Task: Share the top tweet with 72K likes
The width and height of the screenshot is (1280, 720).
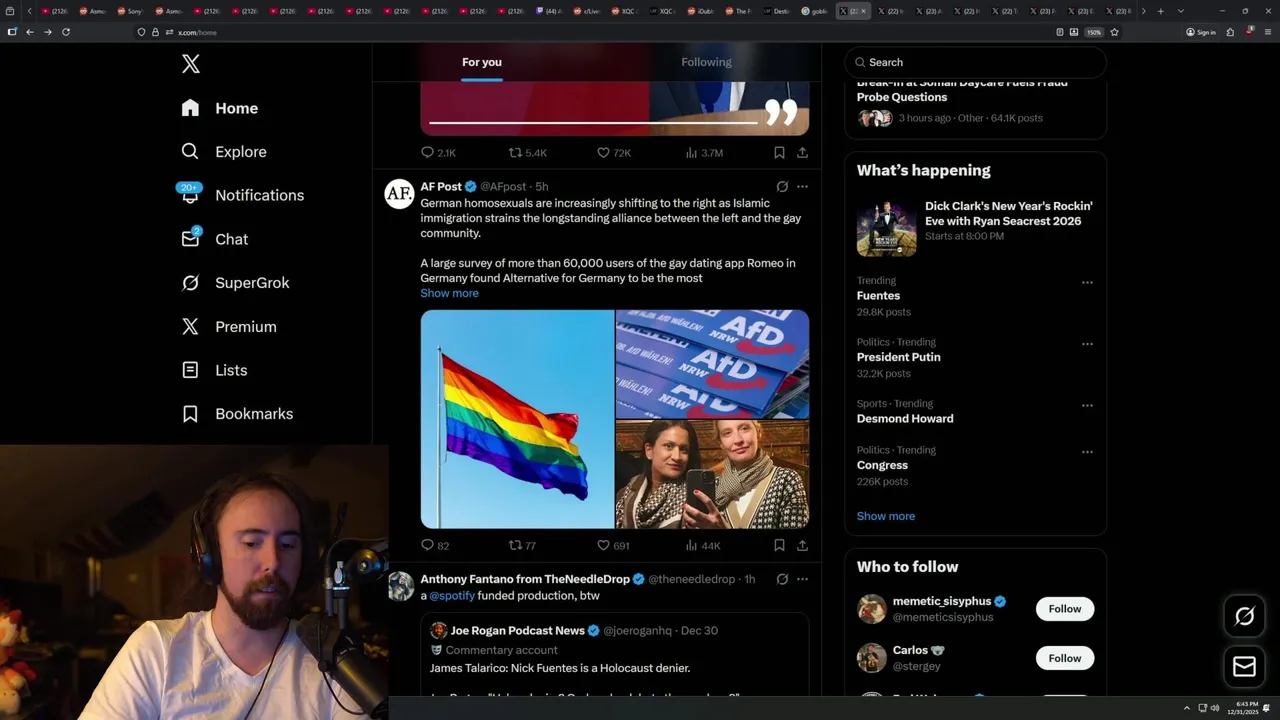Action: [x=802, y=153]
